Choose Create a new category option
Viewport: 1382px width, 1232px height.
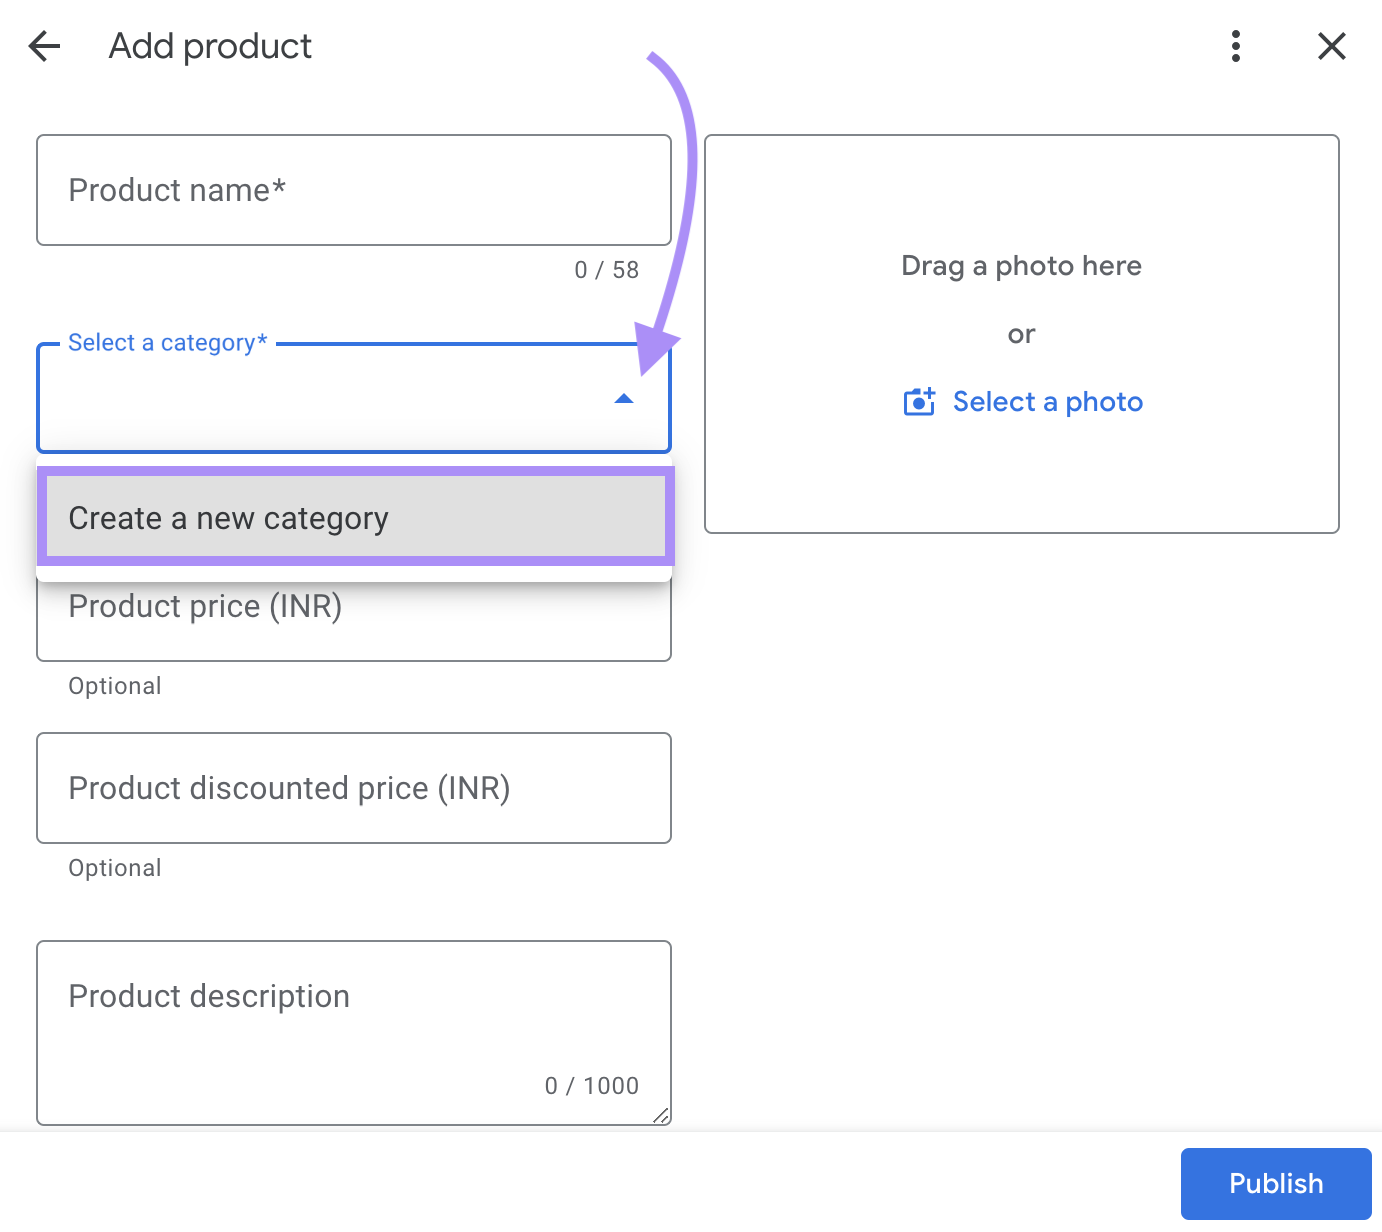coord(355,518)
